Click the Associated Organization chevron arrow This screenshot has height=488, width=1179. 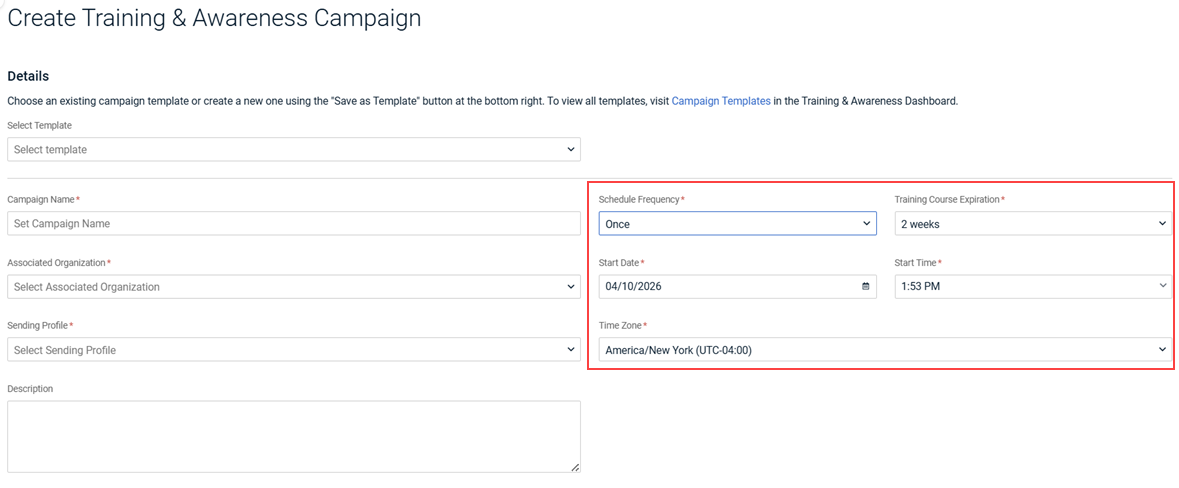click(571, 287)
